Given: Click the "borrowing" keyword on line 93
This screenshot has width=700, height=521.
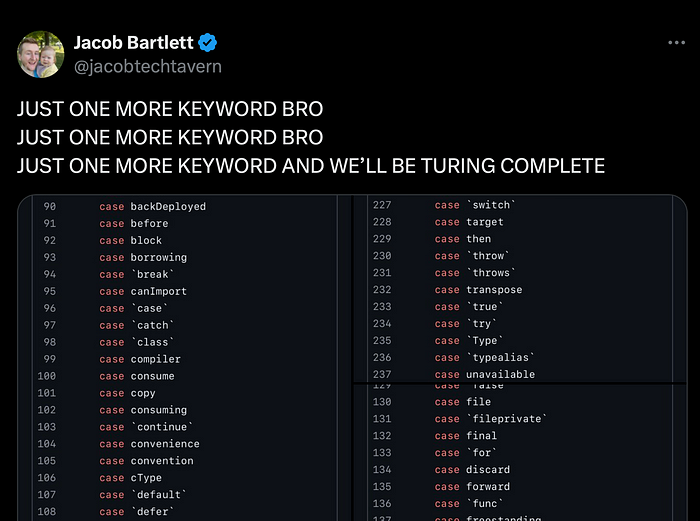Looking at the screenshot, I should coord(158,258).
